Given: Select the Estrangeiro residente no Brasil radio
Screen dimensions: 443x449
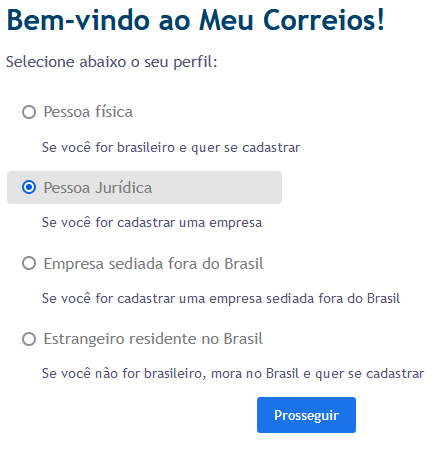Looking at the screenshot, I should point(29,339).
